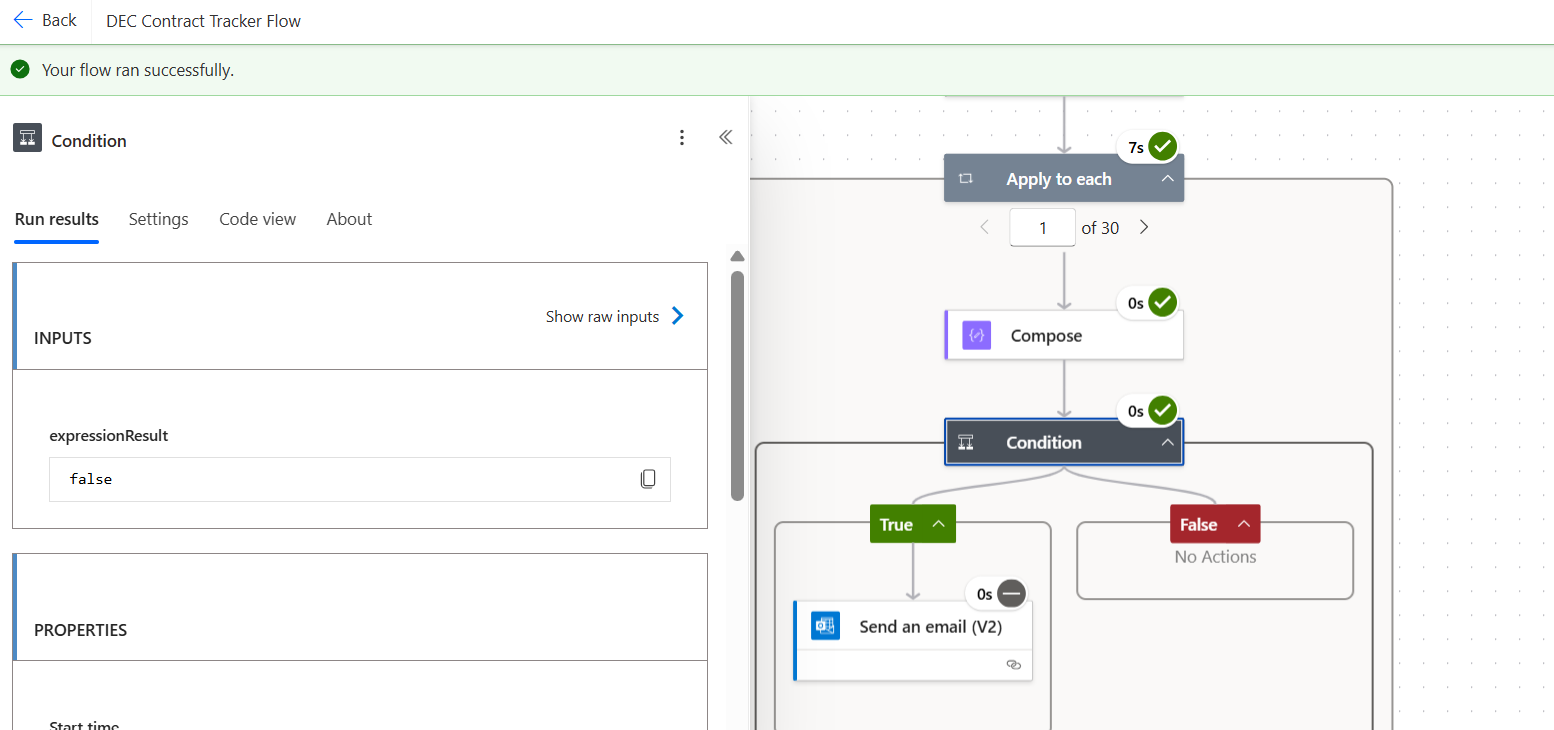This screenshot has height=730, width=1554.
Task: Go to next iteration of the loop
Action: click(x=1144, y=227)
